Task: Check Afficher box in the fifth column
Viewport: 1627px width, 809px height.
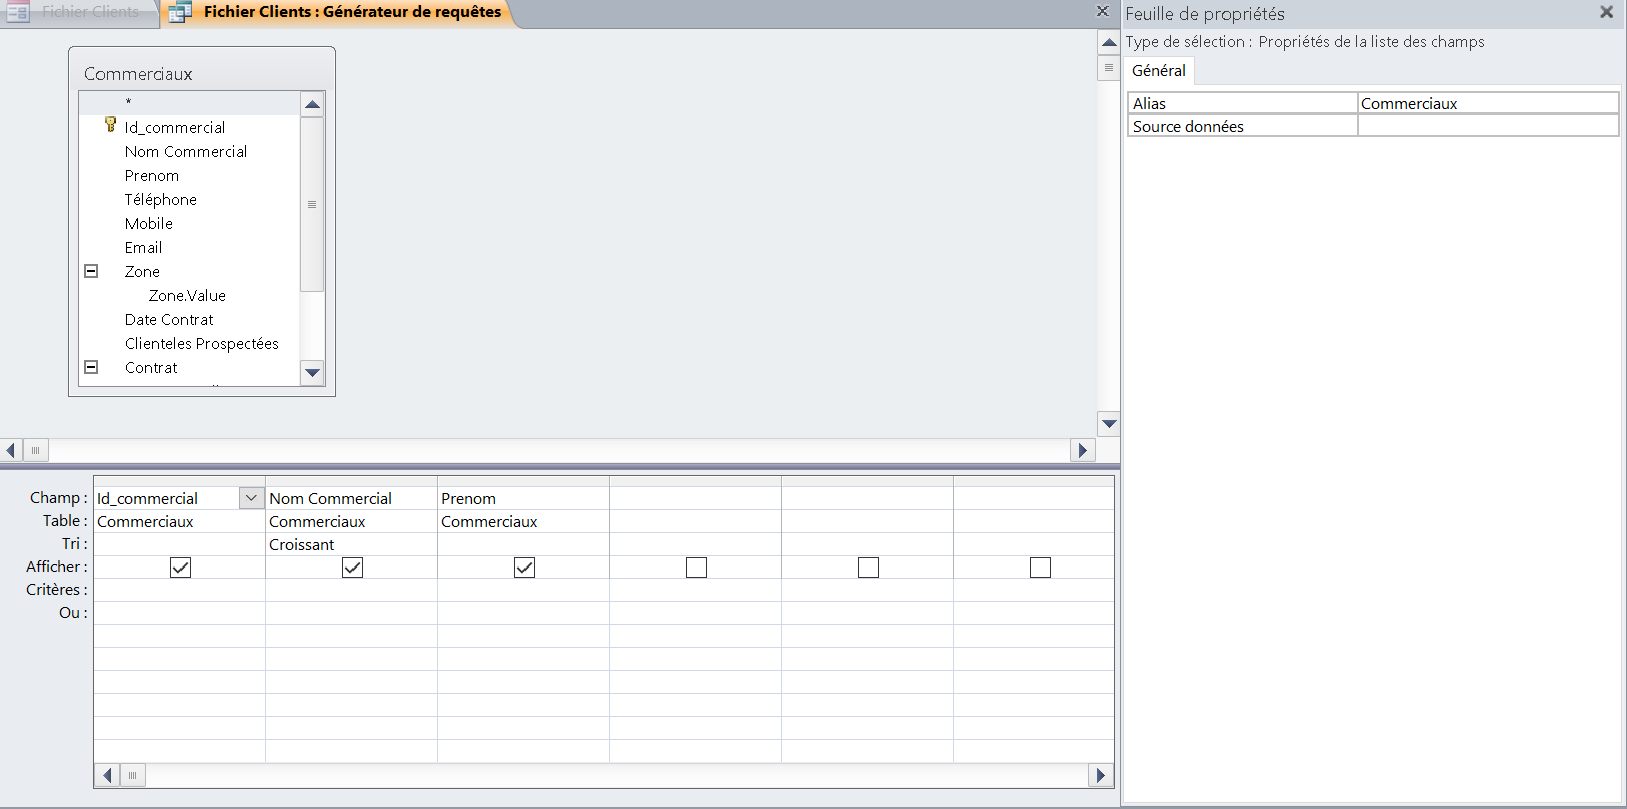Action: 868,567
